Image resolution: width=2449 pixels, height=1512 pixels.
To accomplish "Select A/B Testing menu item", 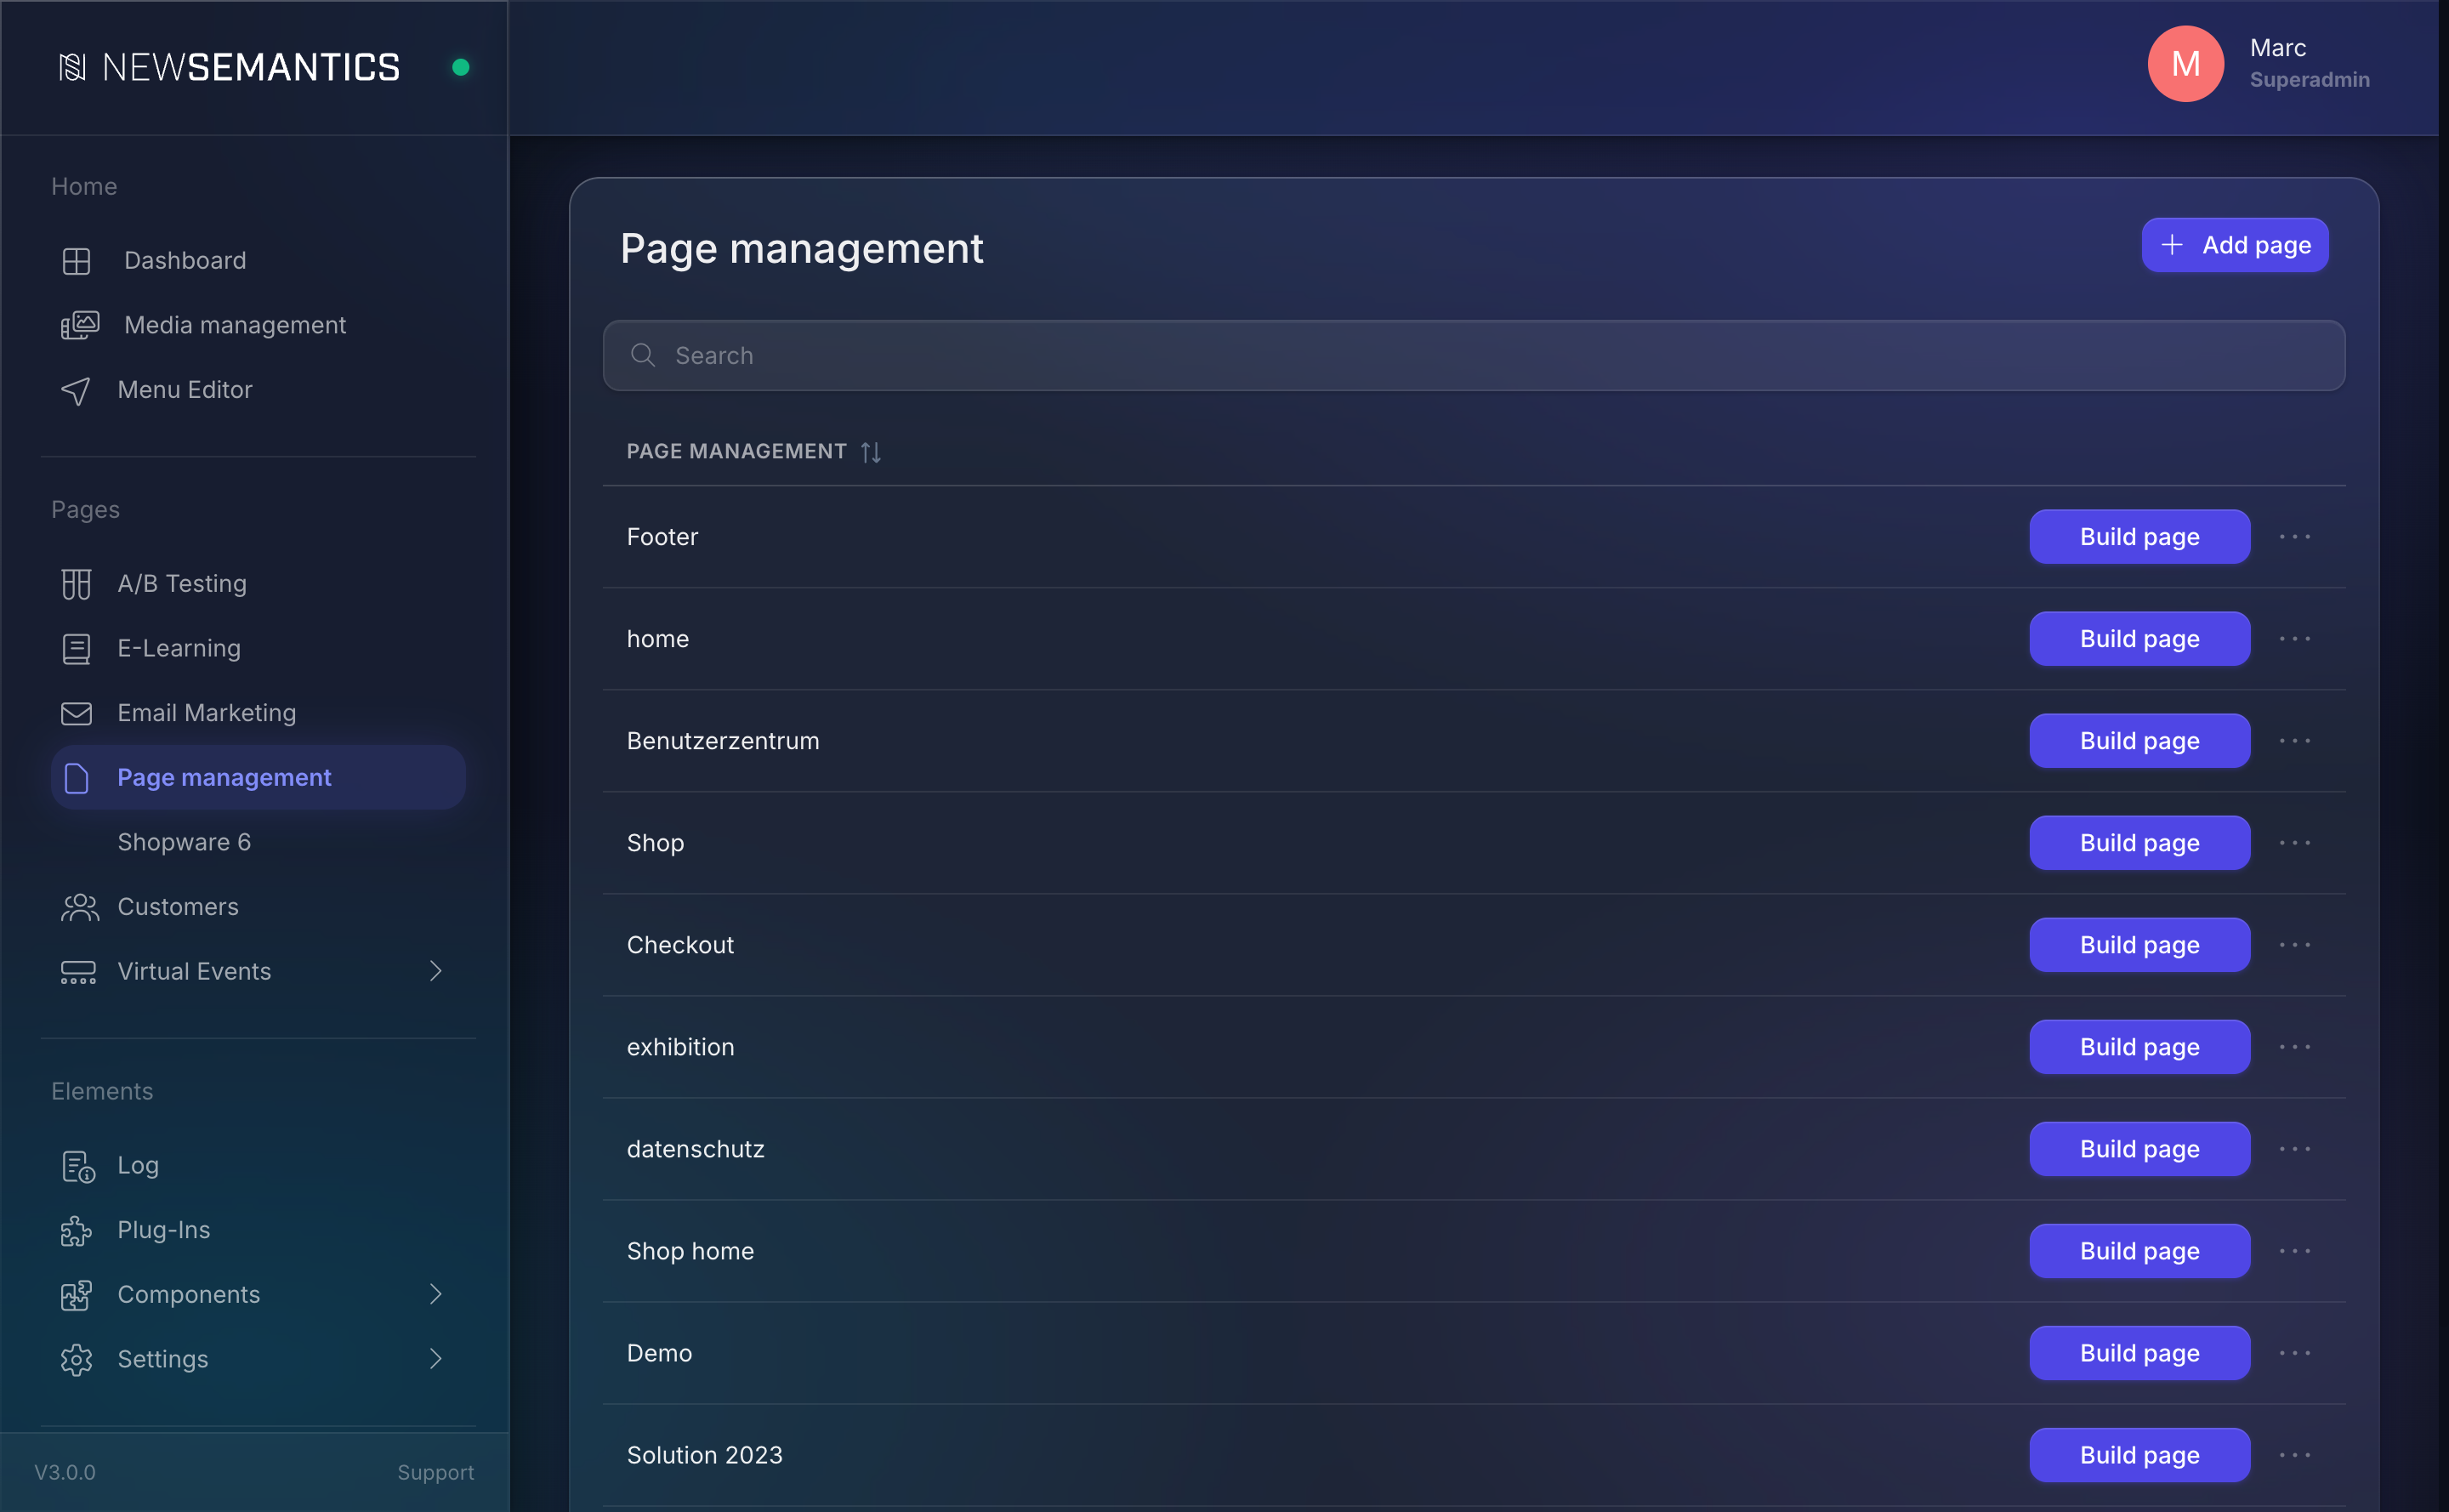I will pyautogui.click(x=258, y=584).
